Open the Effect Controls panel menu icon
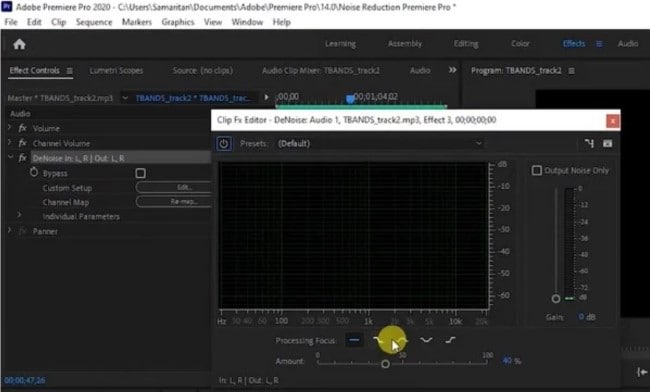 (70, 71)
